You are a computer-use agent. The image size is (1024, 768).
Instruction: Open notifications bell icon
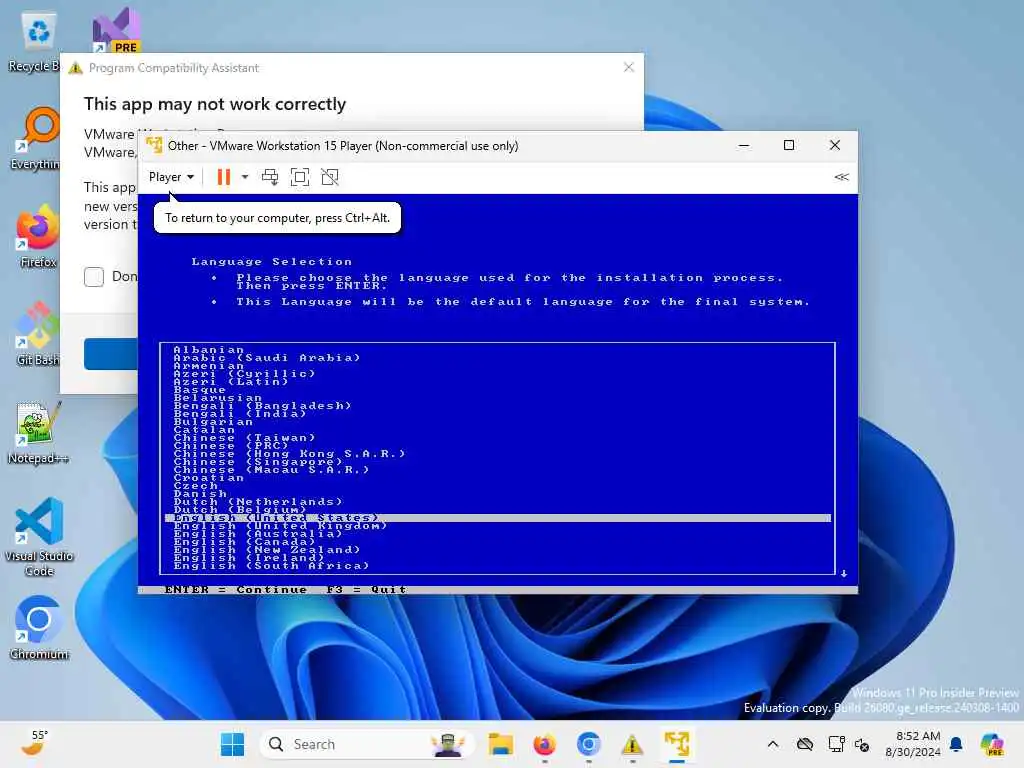956,744
